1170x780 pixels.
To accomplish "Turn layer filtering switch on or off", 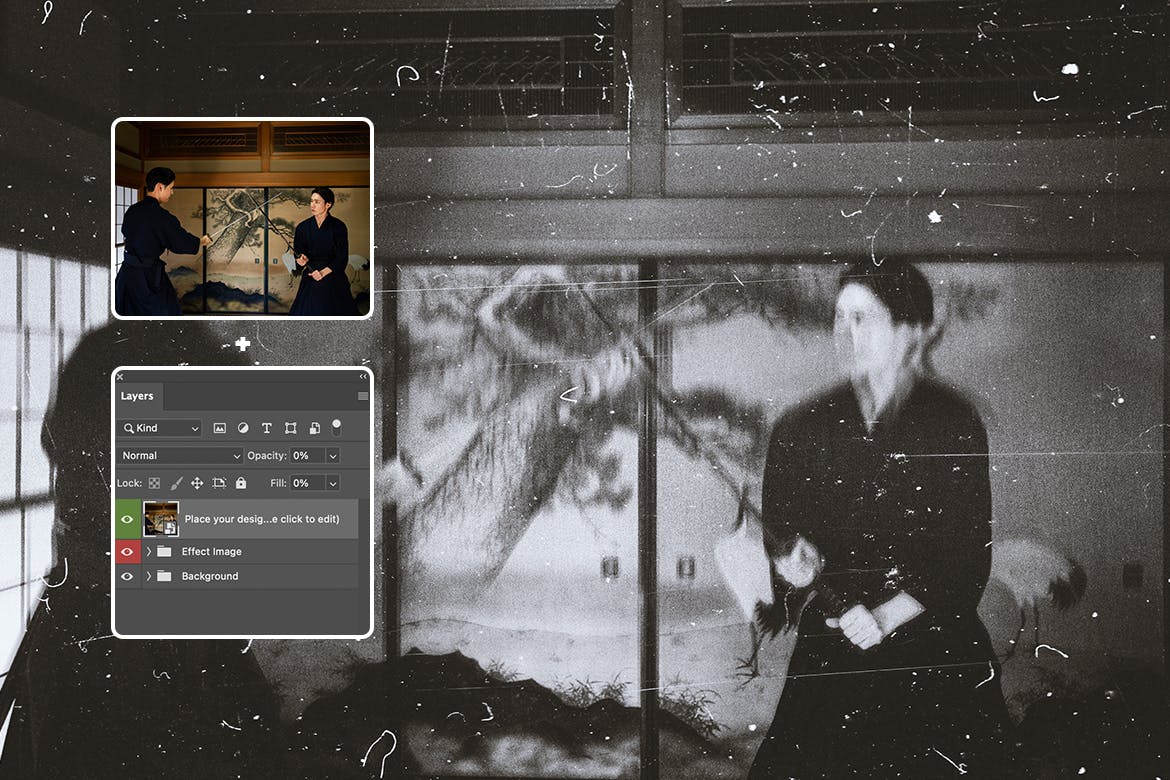I will point(337,427).
